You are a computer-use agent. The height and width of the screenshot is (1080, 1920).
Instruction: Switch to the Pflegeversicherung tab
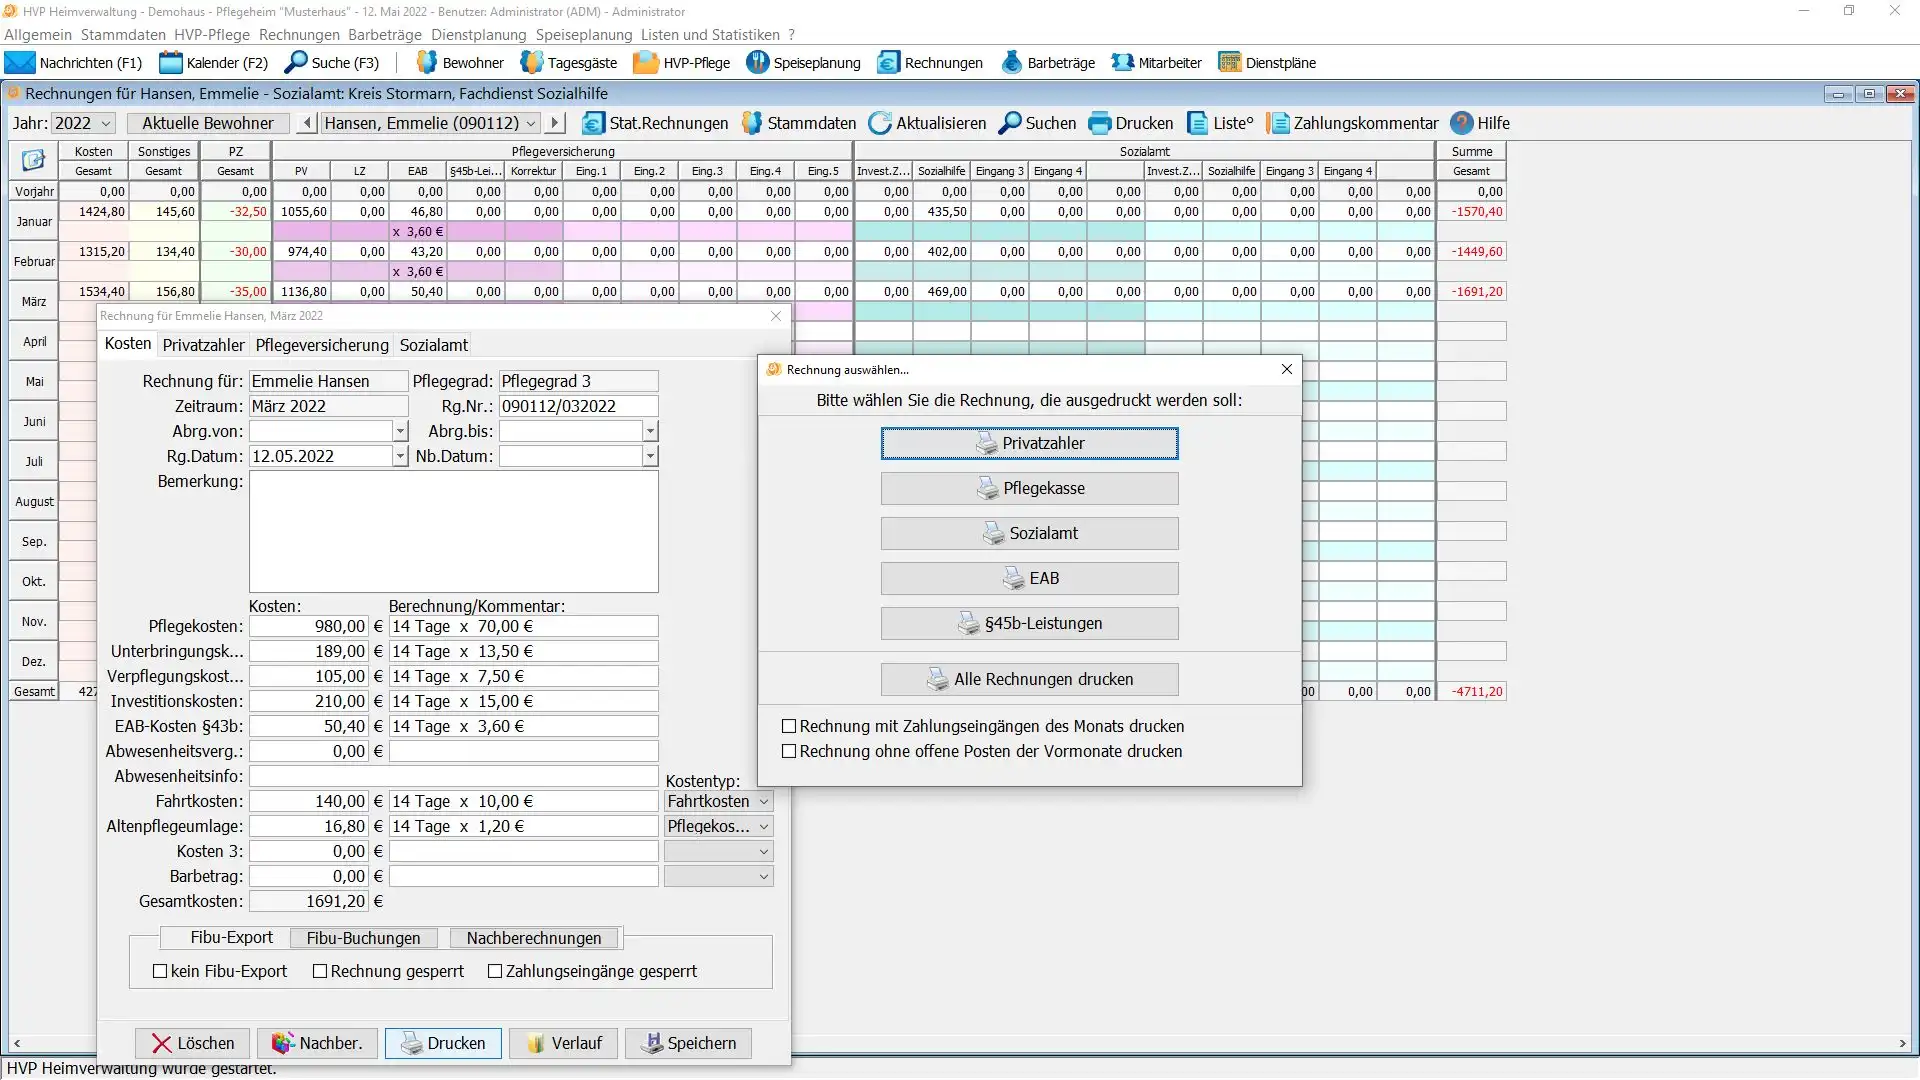click(x=321, y=345)
